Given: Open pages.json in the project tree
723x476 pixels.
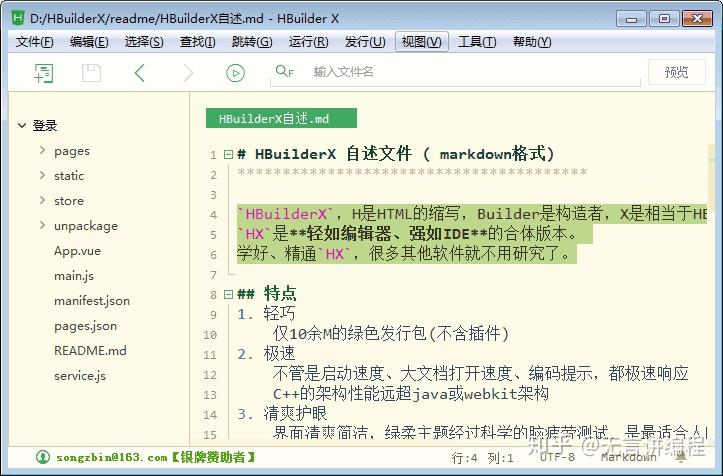Looking at the screenshot, I should point(85,326).
